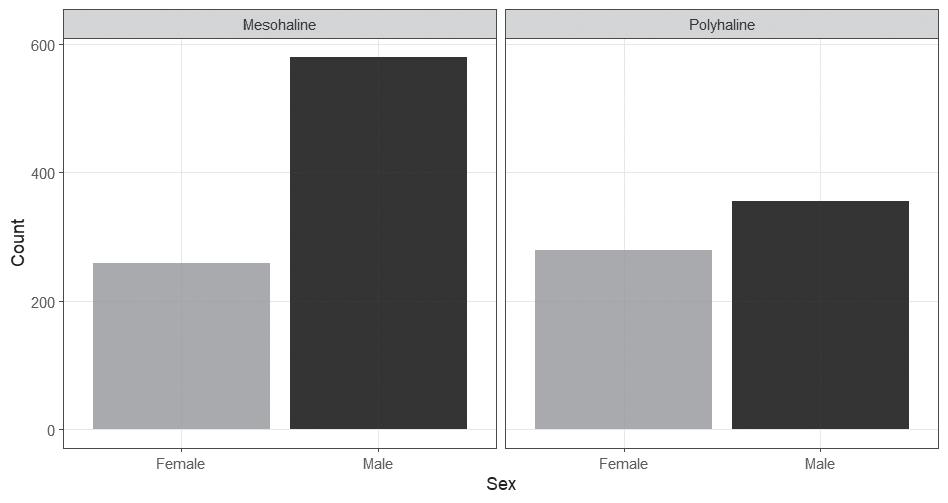This screenshot has height=503, width=948.
Task: Click empty space above Mesohaline Female bar
Action: [181, 150]
